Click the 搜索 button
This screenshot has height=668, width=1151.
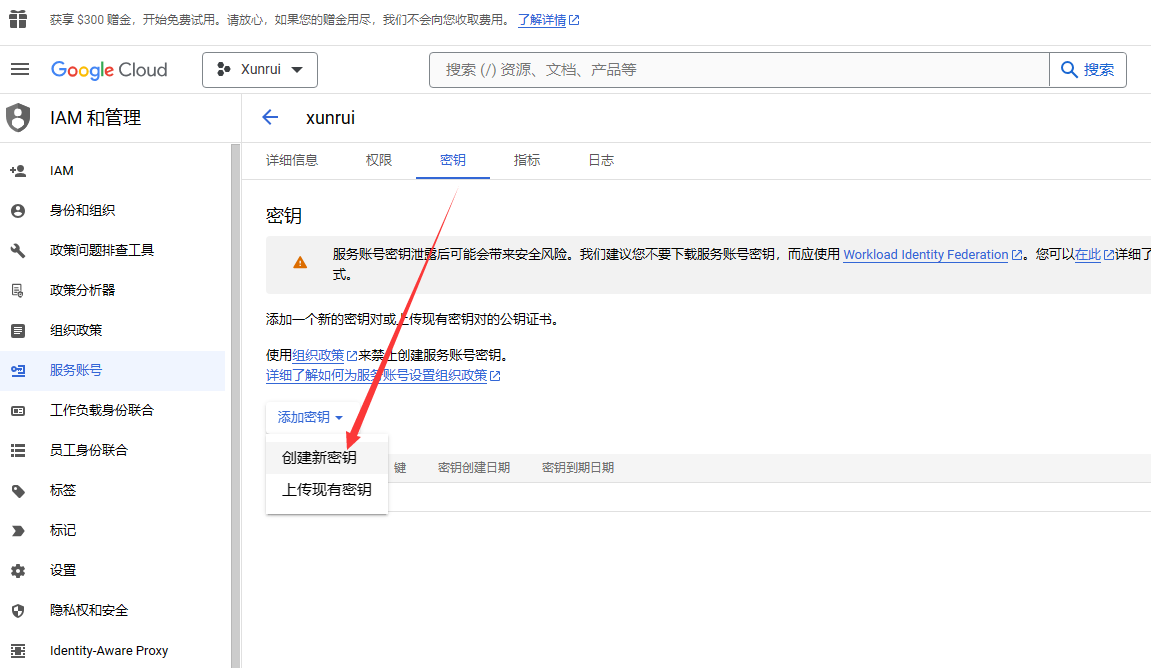point(1088,70)
